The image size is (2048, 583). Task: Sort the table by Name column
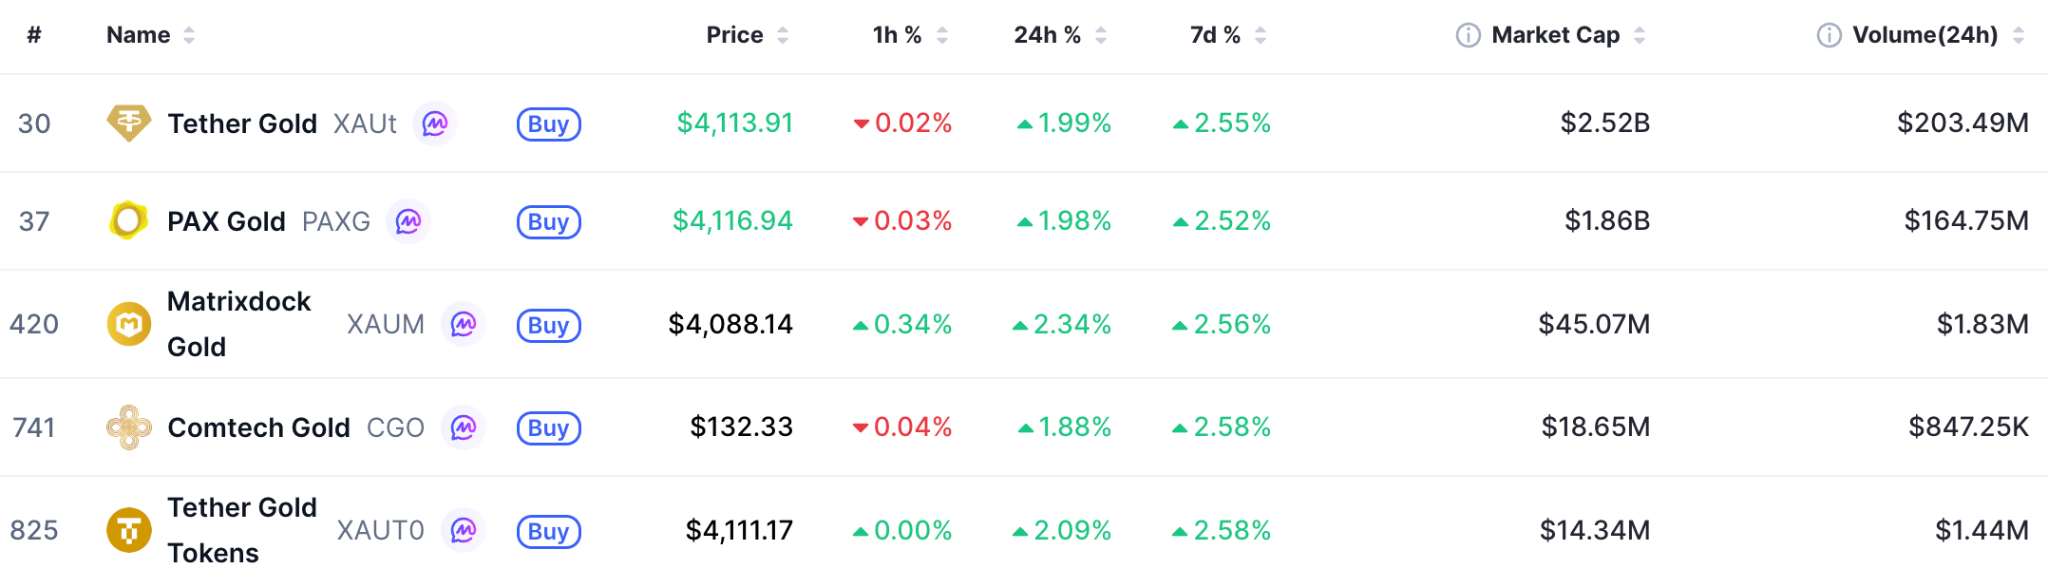click(150, 35)
